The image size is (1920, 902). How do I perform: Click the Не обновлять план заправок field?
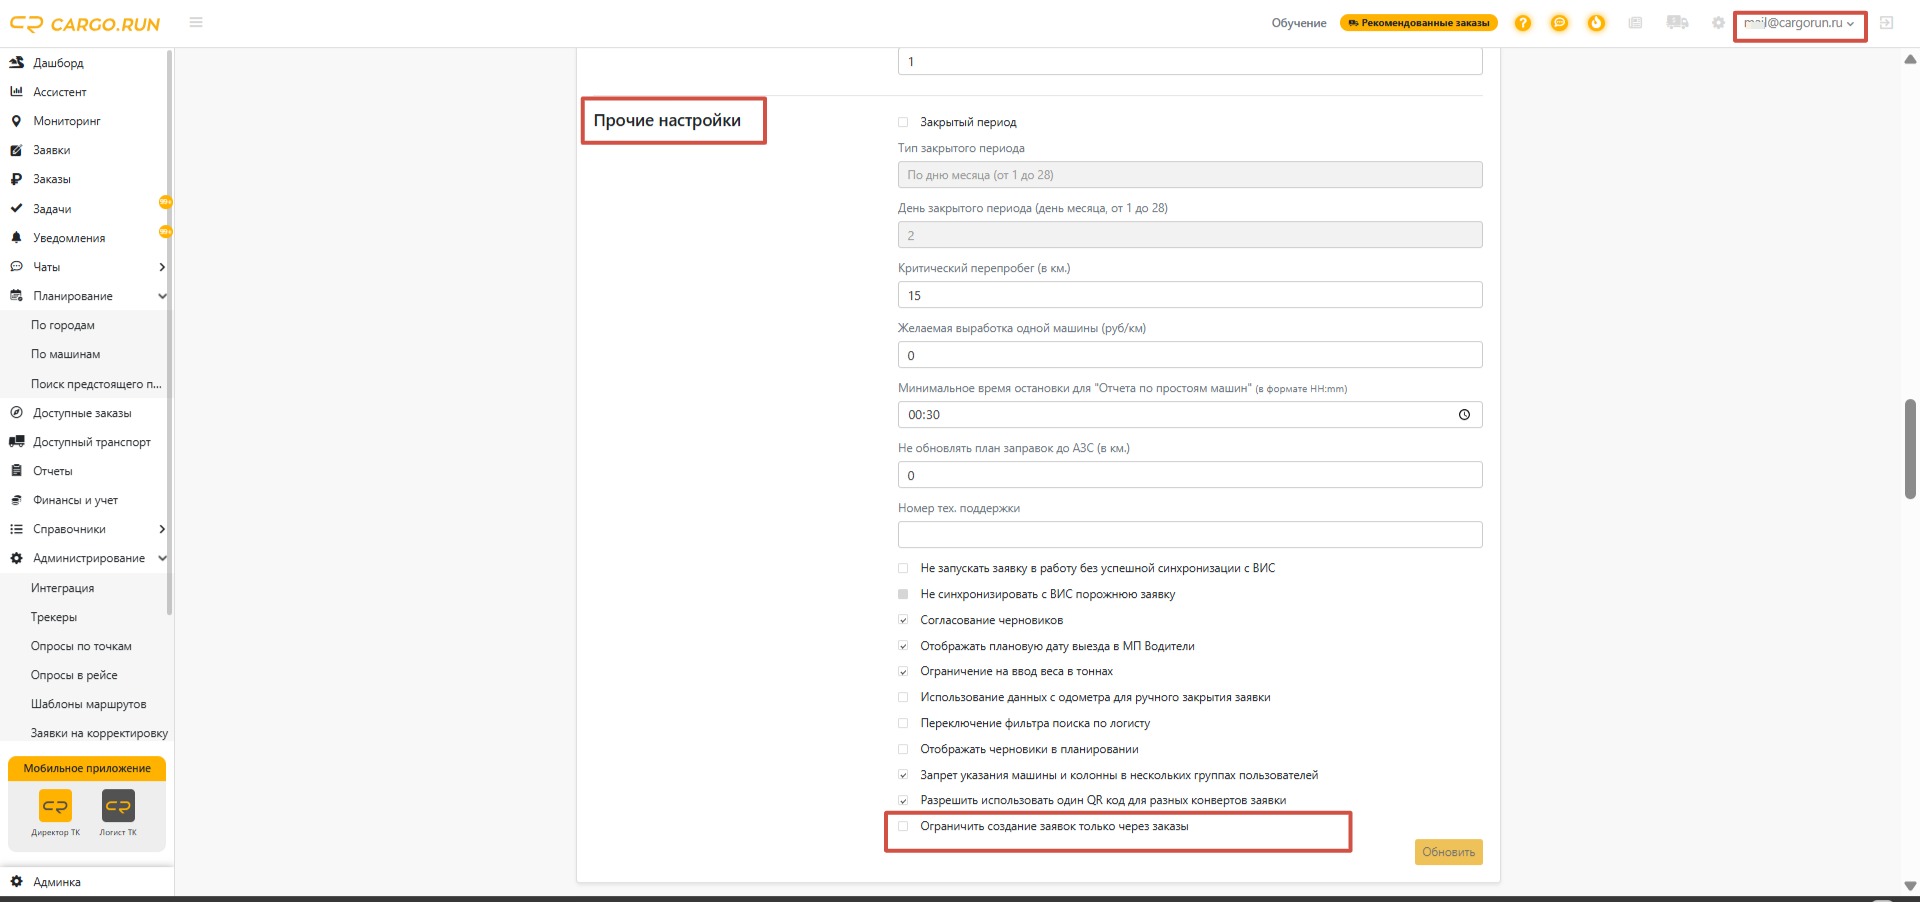click(x=1190, y=475)
